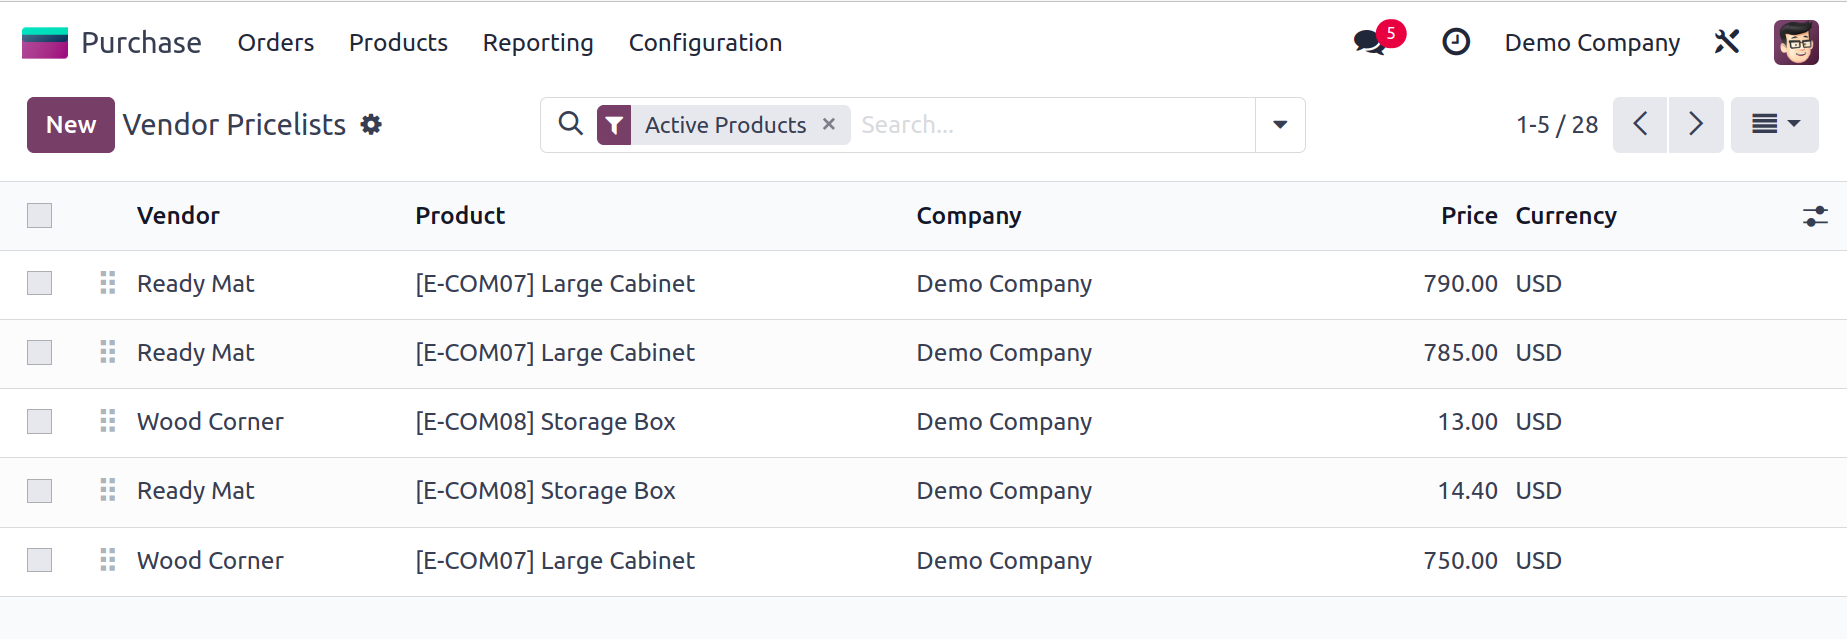The height and width of the screenshot is (639, 1847).
Task: Open the list view switcher dropdown
Action: click(1774, 124)
